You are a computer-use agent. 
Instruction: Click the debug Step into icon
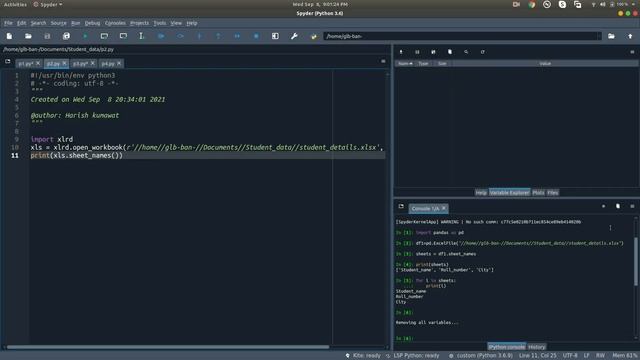[199, 36]
